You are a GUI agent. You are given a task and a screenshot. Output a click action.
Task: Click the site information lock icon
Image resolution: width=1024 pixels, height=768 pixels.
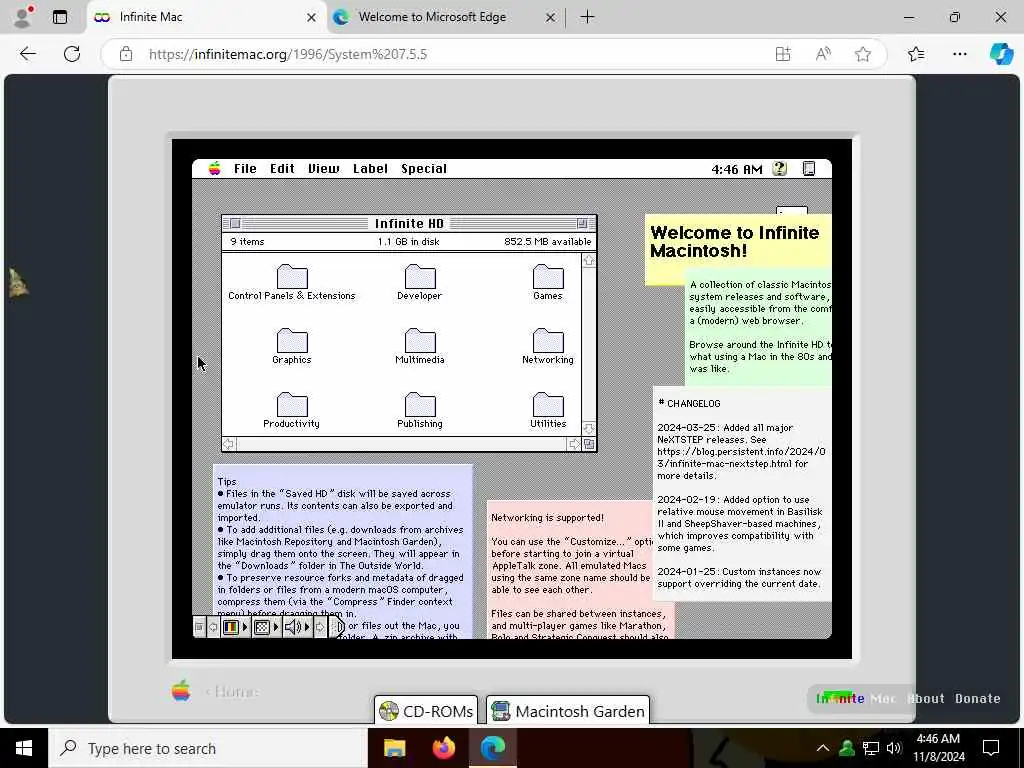(126, 54)
